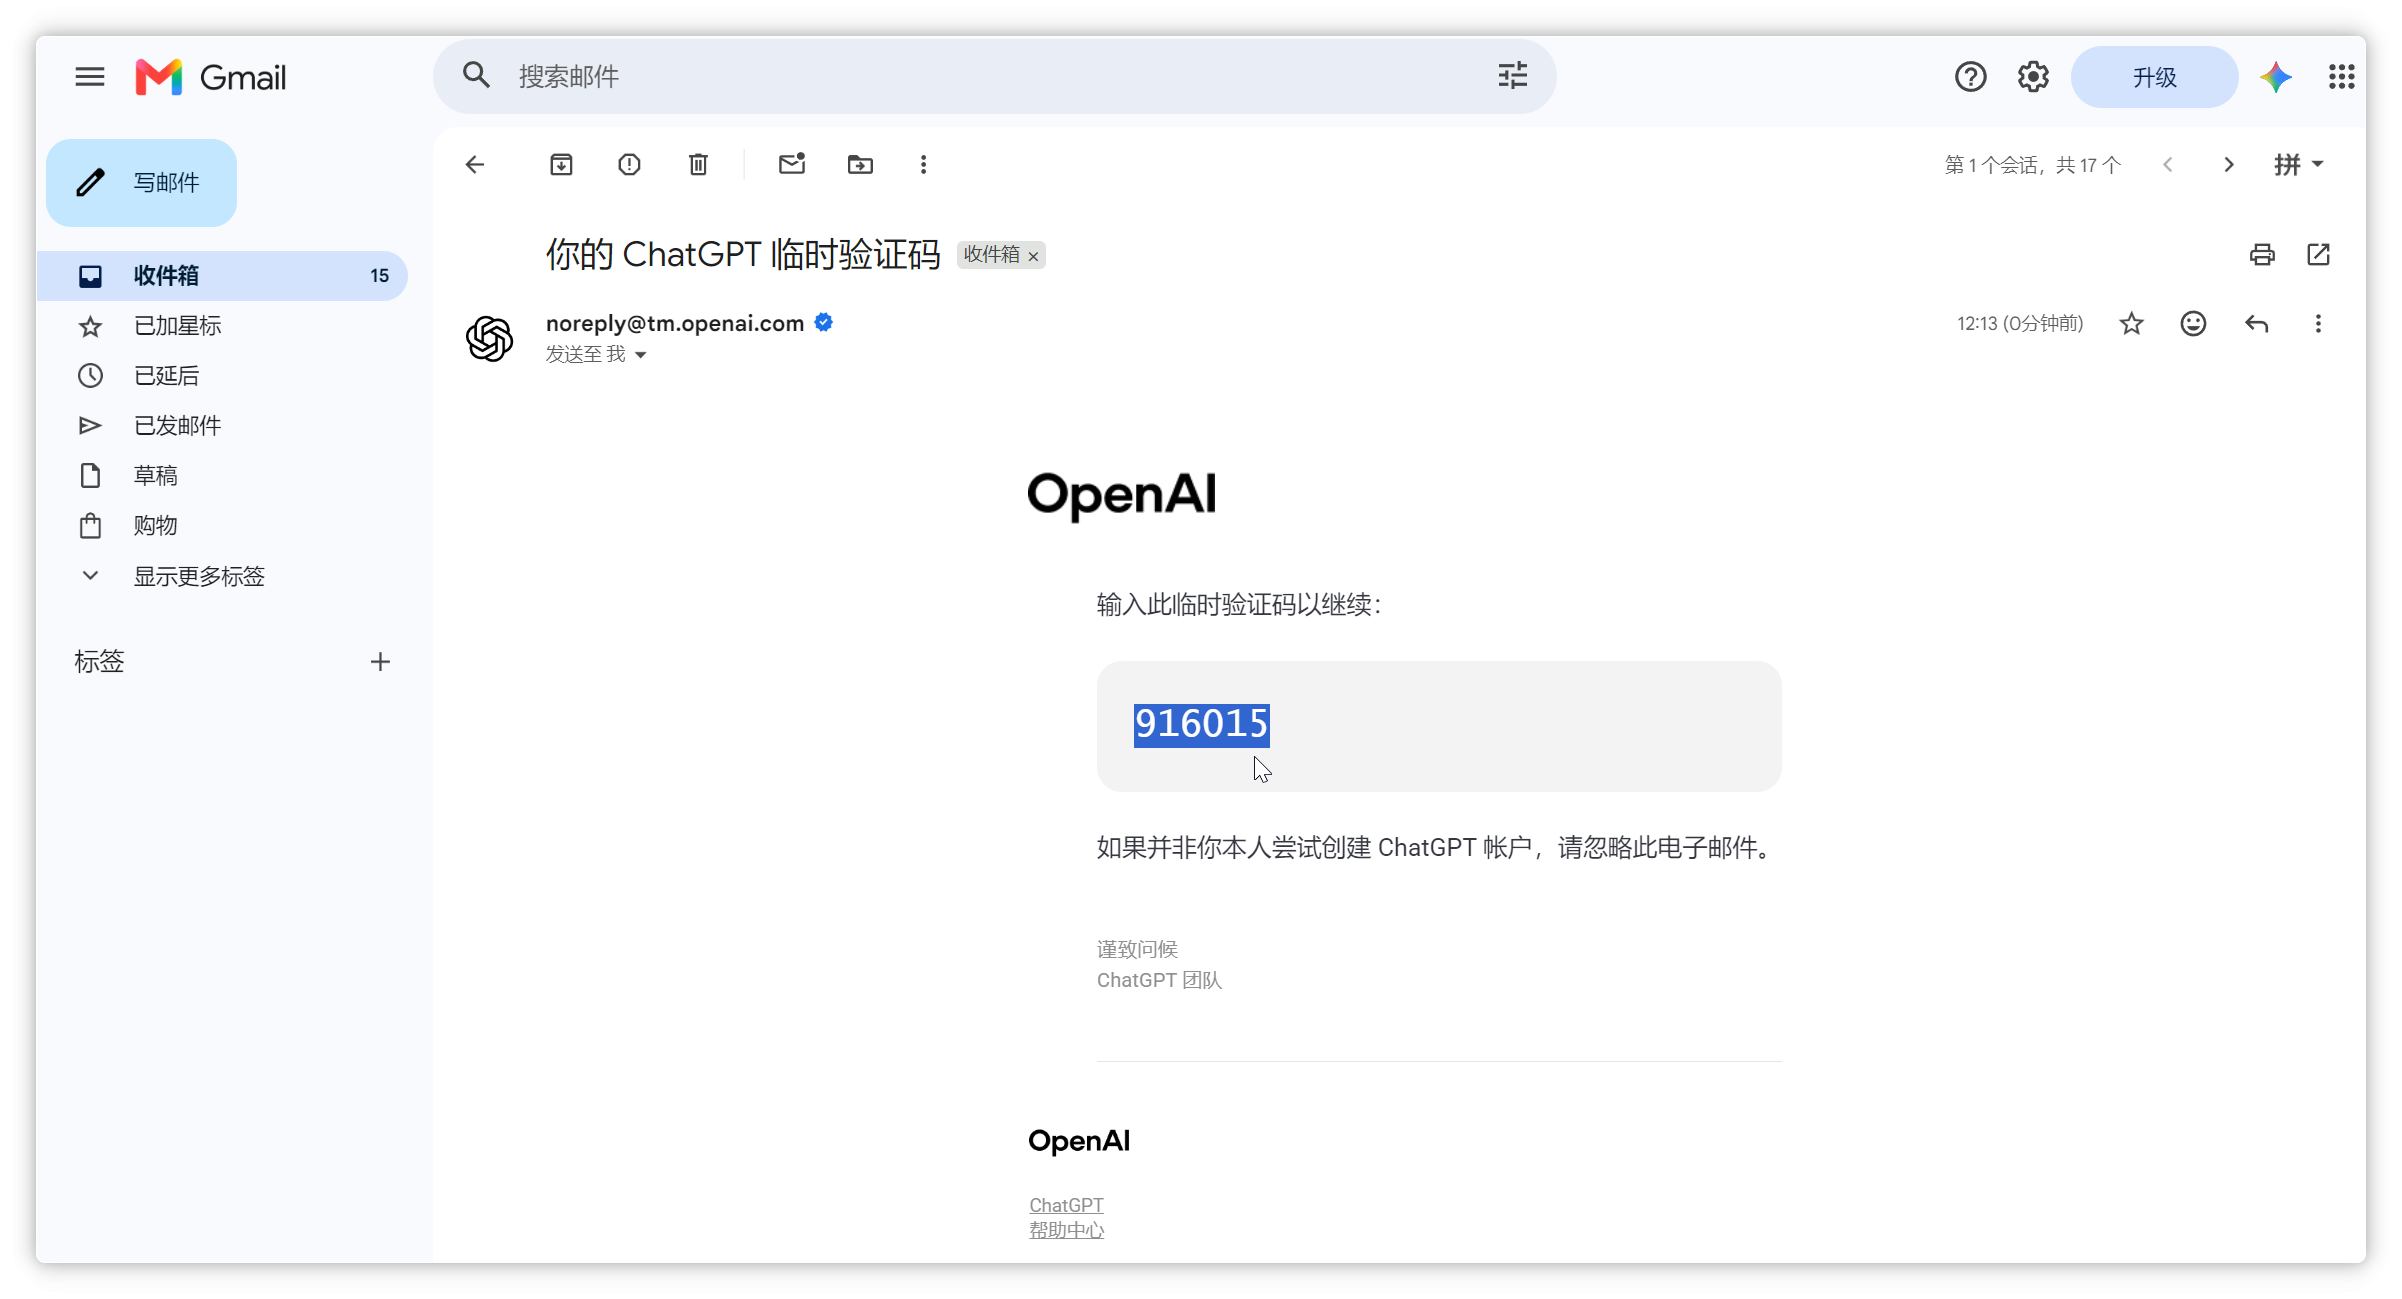Open 购物 category

(x=222, y=526)
